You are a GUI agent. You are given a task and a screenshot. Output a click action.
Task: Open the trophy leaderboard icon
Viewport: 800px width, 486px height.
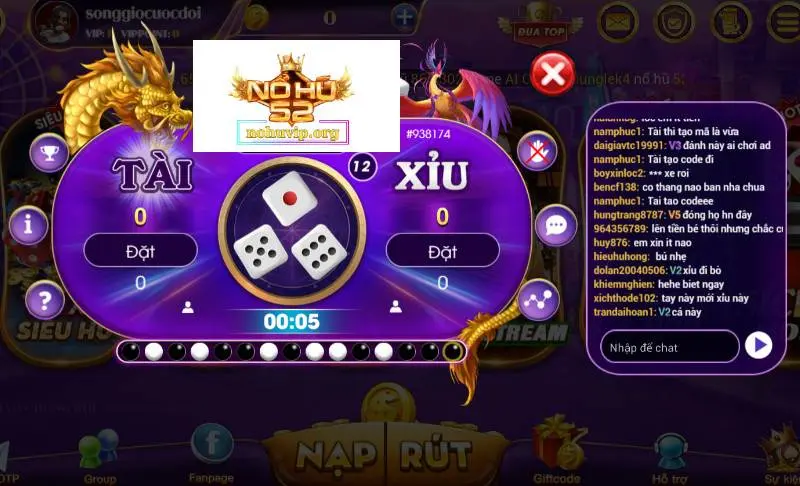click(x=49, y=152)
